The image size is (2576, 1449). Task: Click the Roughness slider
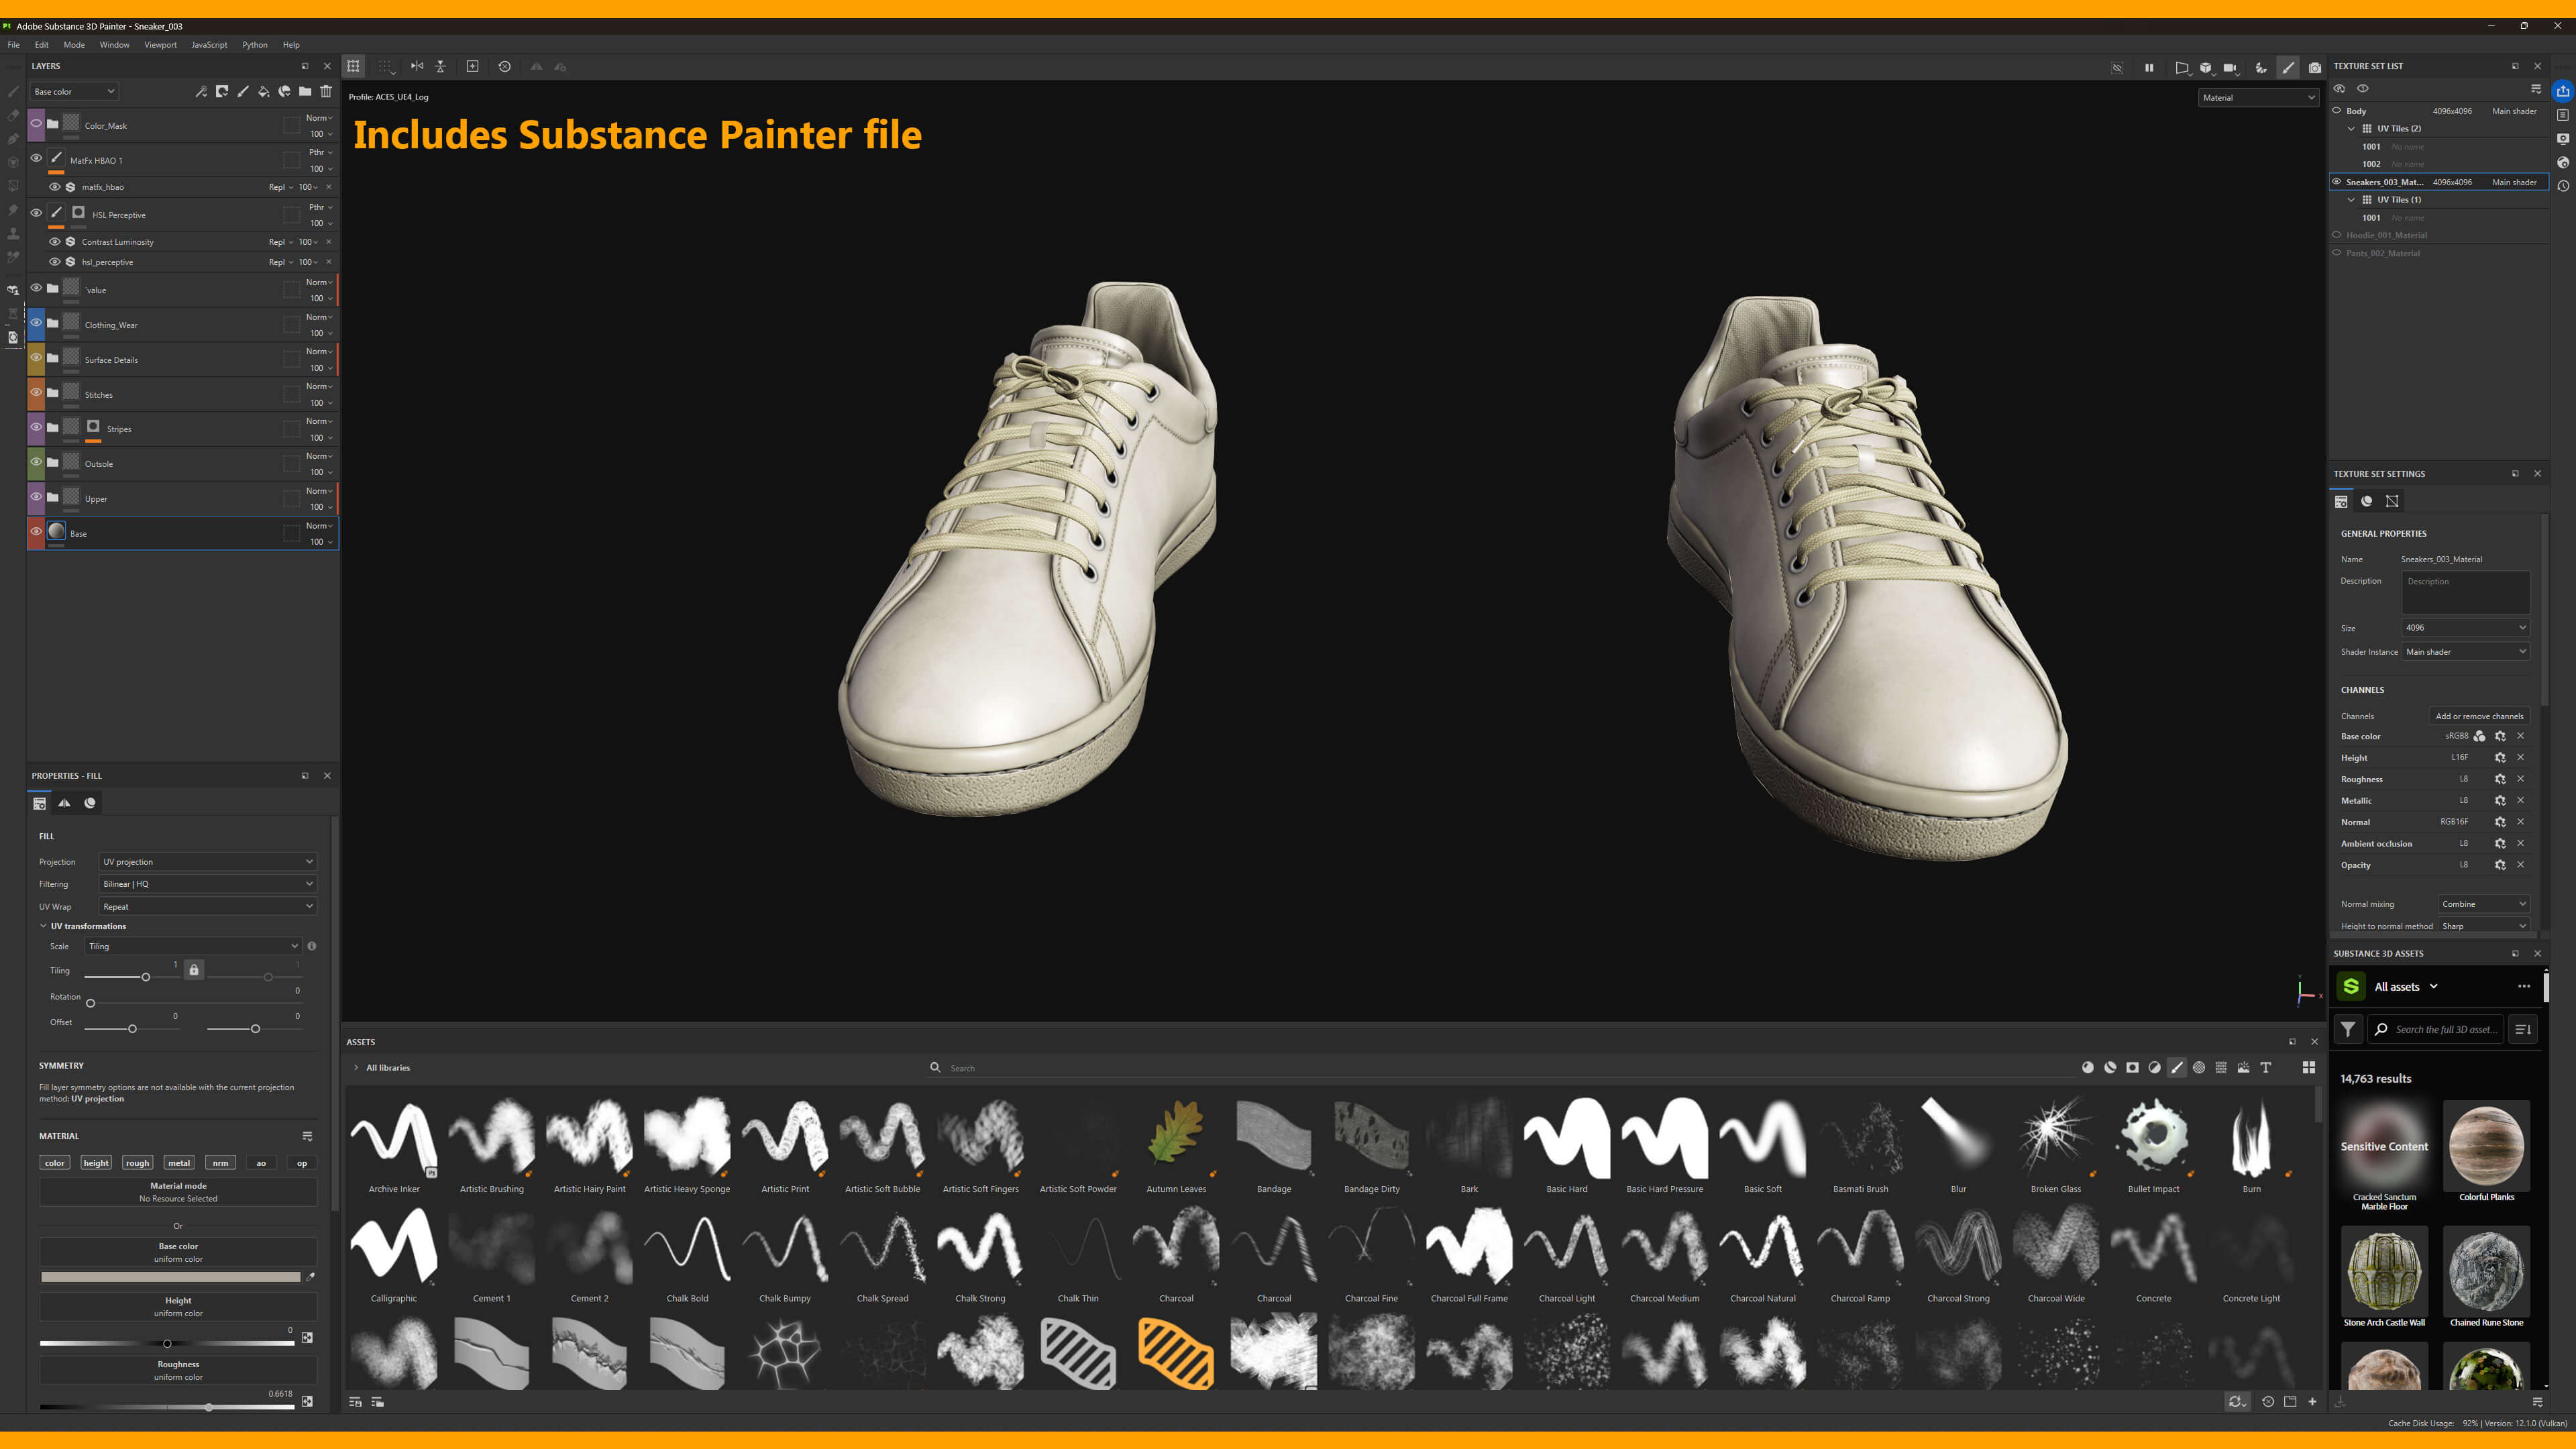point(167,1407)
